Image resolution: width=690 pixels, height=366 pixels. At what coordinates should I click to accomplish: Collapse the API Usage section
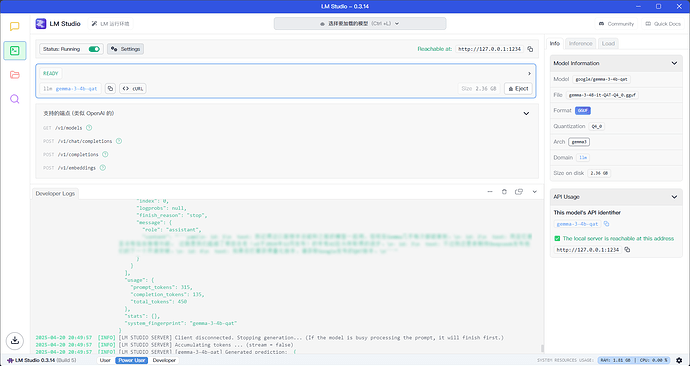674,197
